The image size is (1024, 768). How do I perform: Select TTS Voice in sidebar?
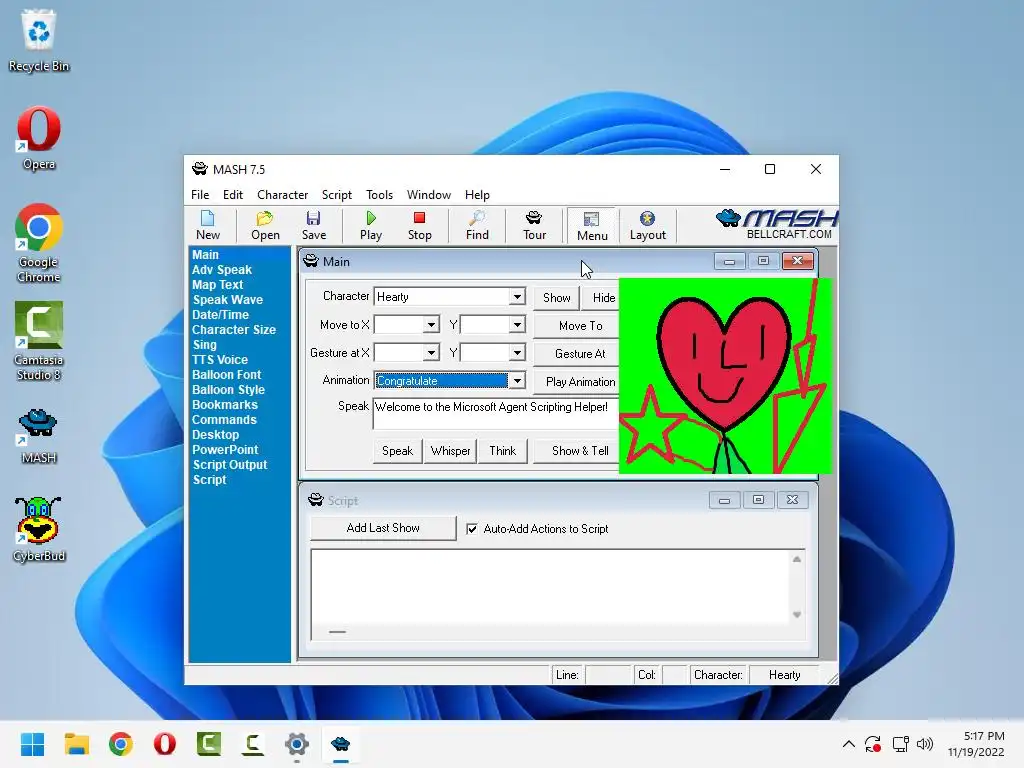219,360
